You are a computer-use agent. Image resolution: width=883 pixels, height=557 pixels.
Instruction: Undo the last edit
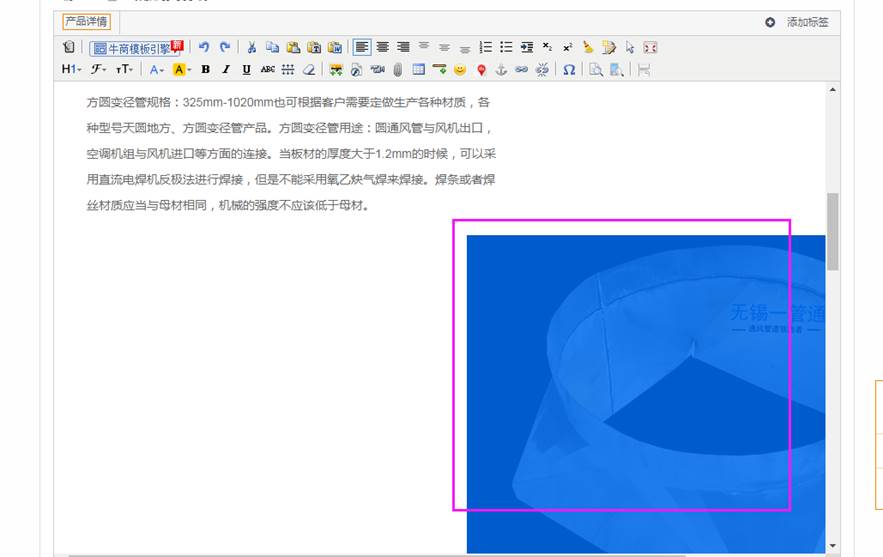click(204, 47)
